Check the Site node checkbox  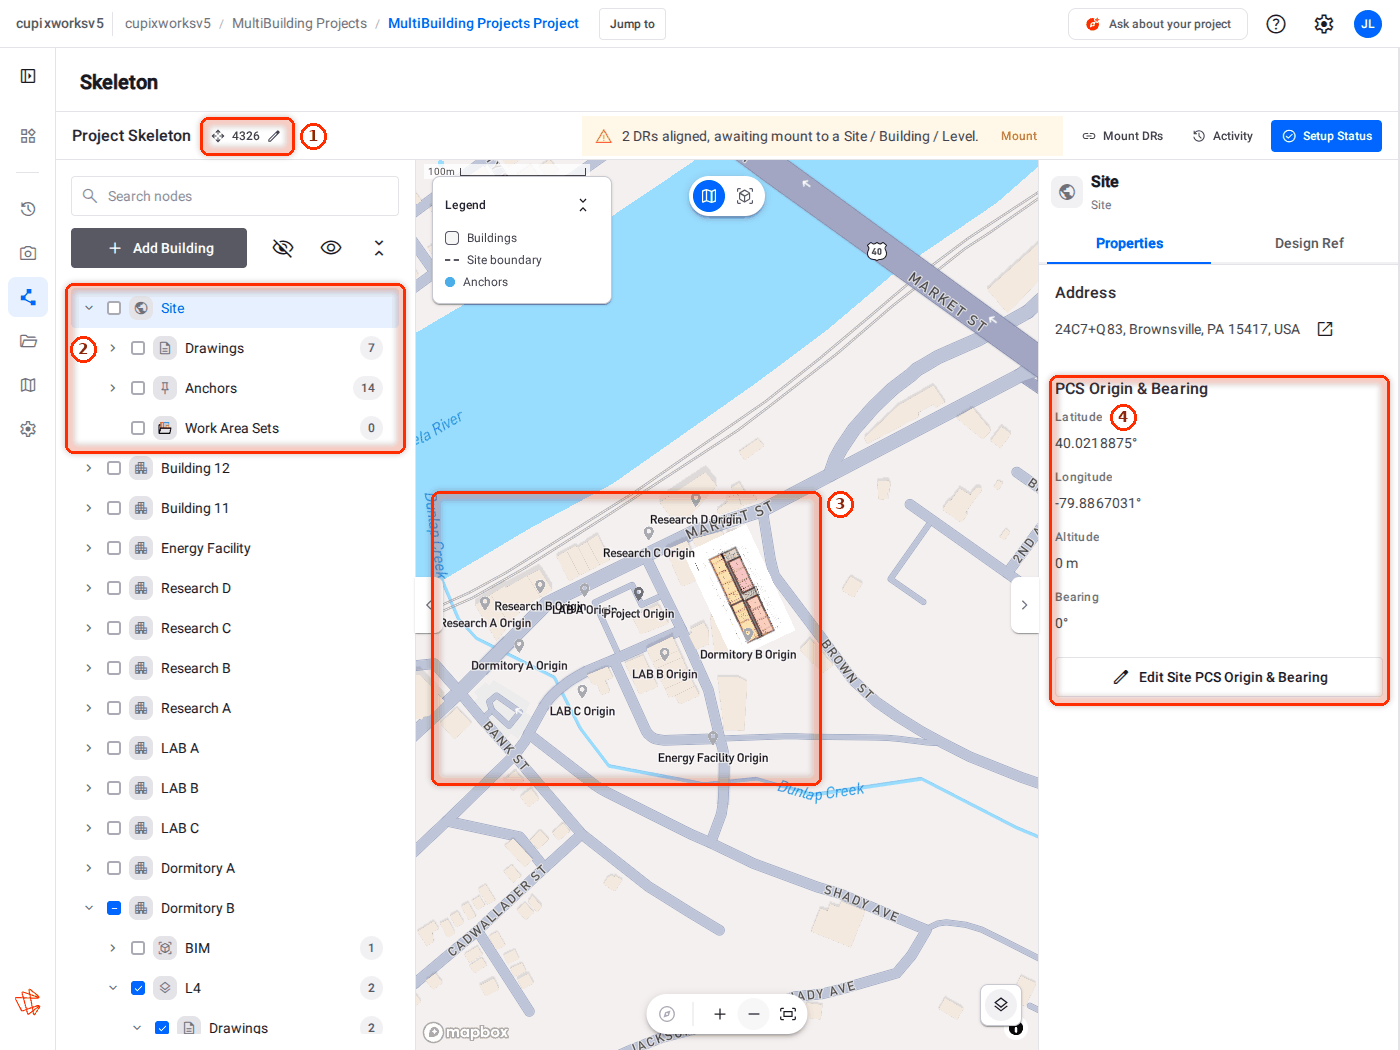tap(114, 308)
